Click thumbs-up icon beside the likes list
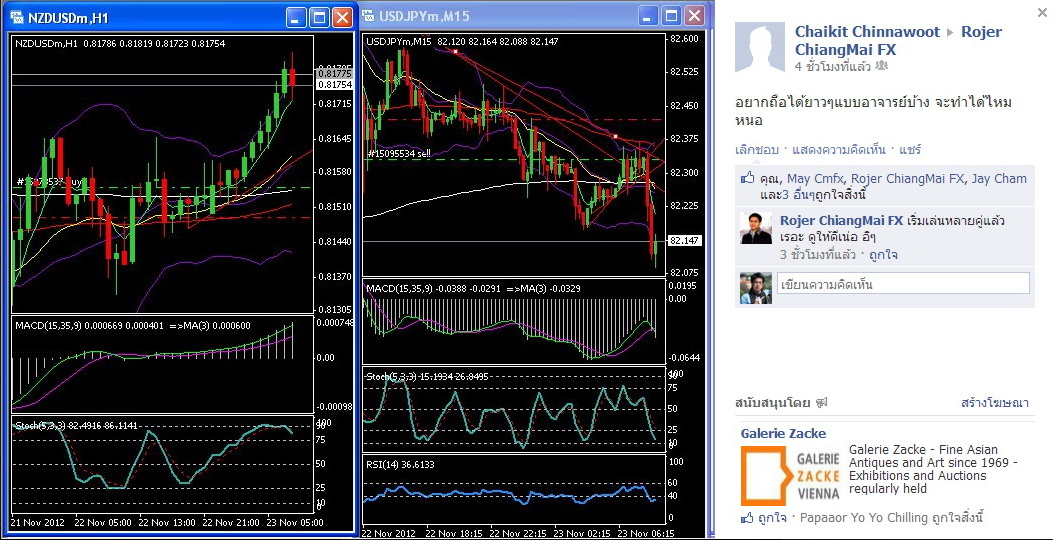Screen dimensions: 1053x540 (747, 179)
